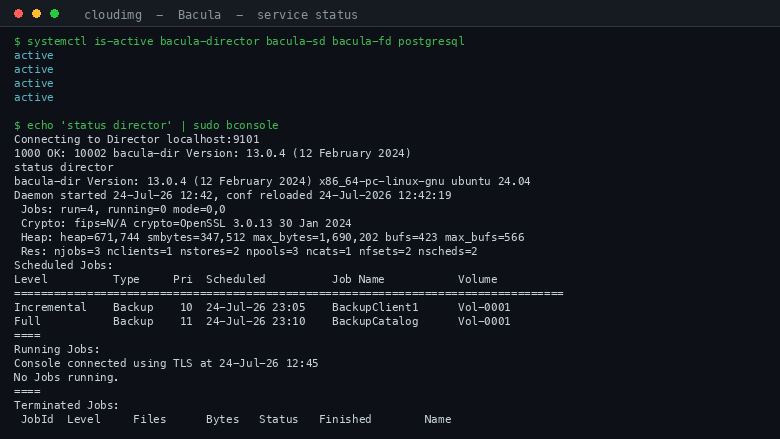Click the 'Job Name' column header
This screenshot has height=439, width=780.
[358, 279]
